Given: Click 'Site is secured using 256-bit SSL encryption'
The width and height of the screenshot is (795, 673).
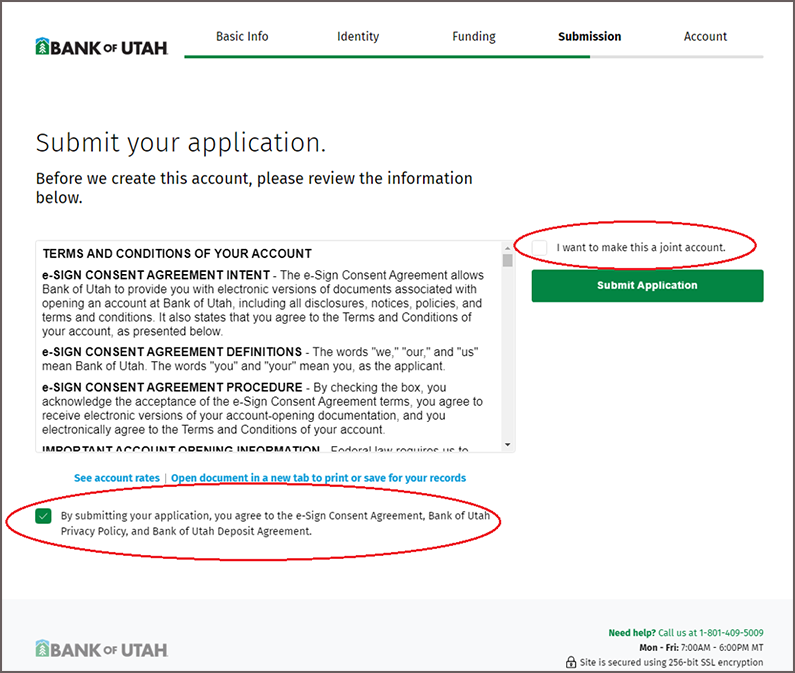Looking at the screenshot, I should click(672, 662).
